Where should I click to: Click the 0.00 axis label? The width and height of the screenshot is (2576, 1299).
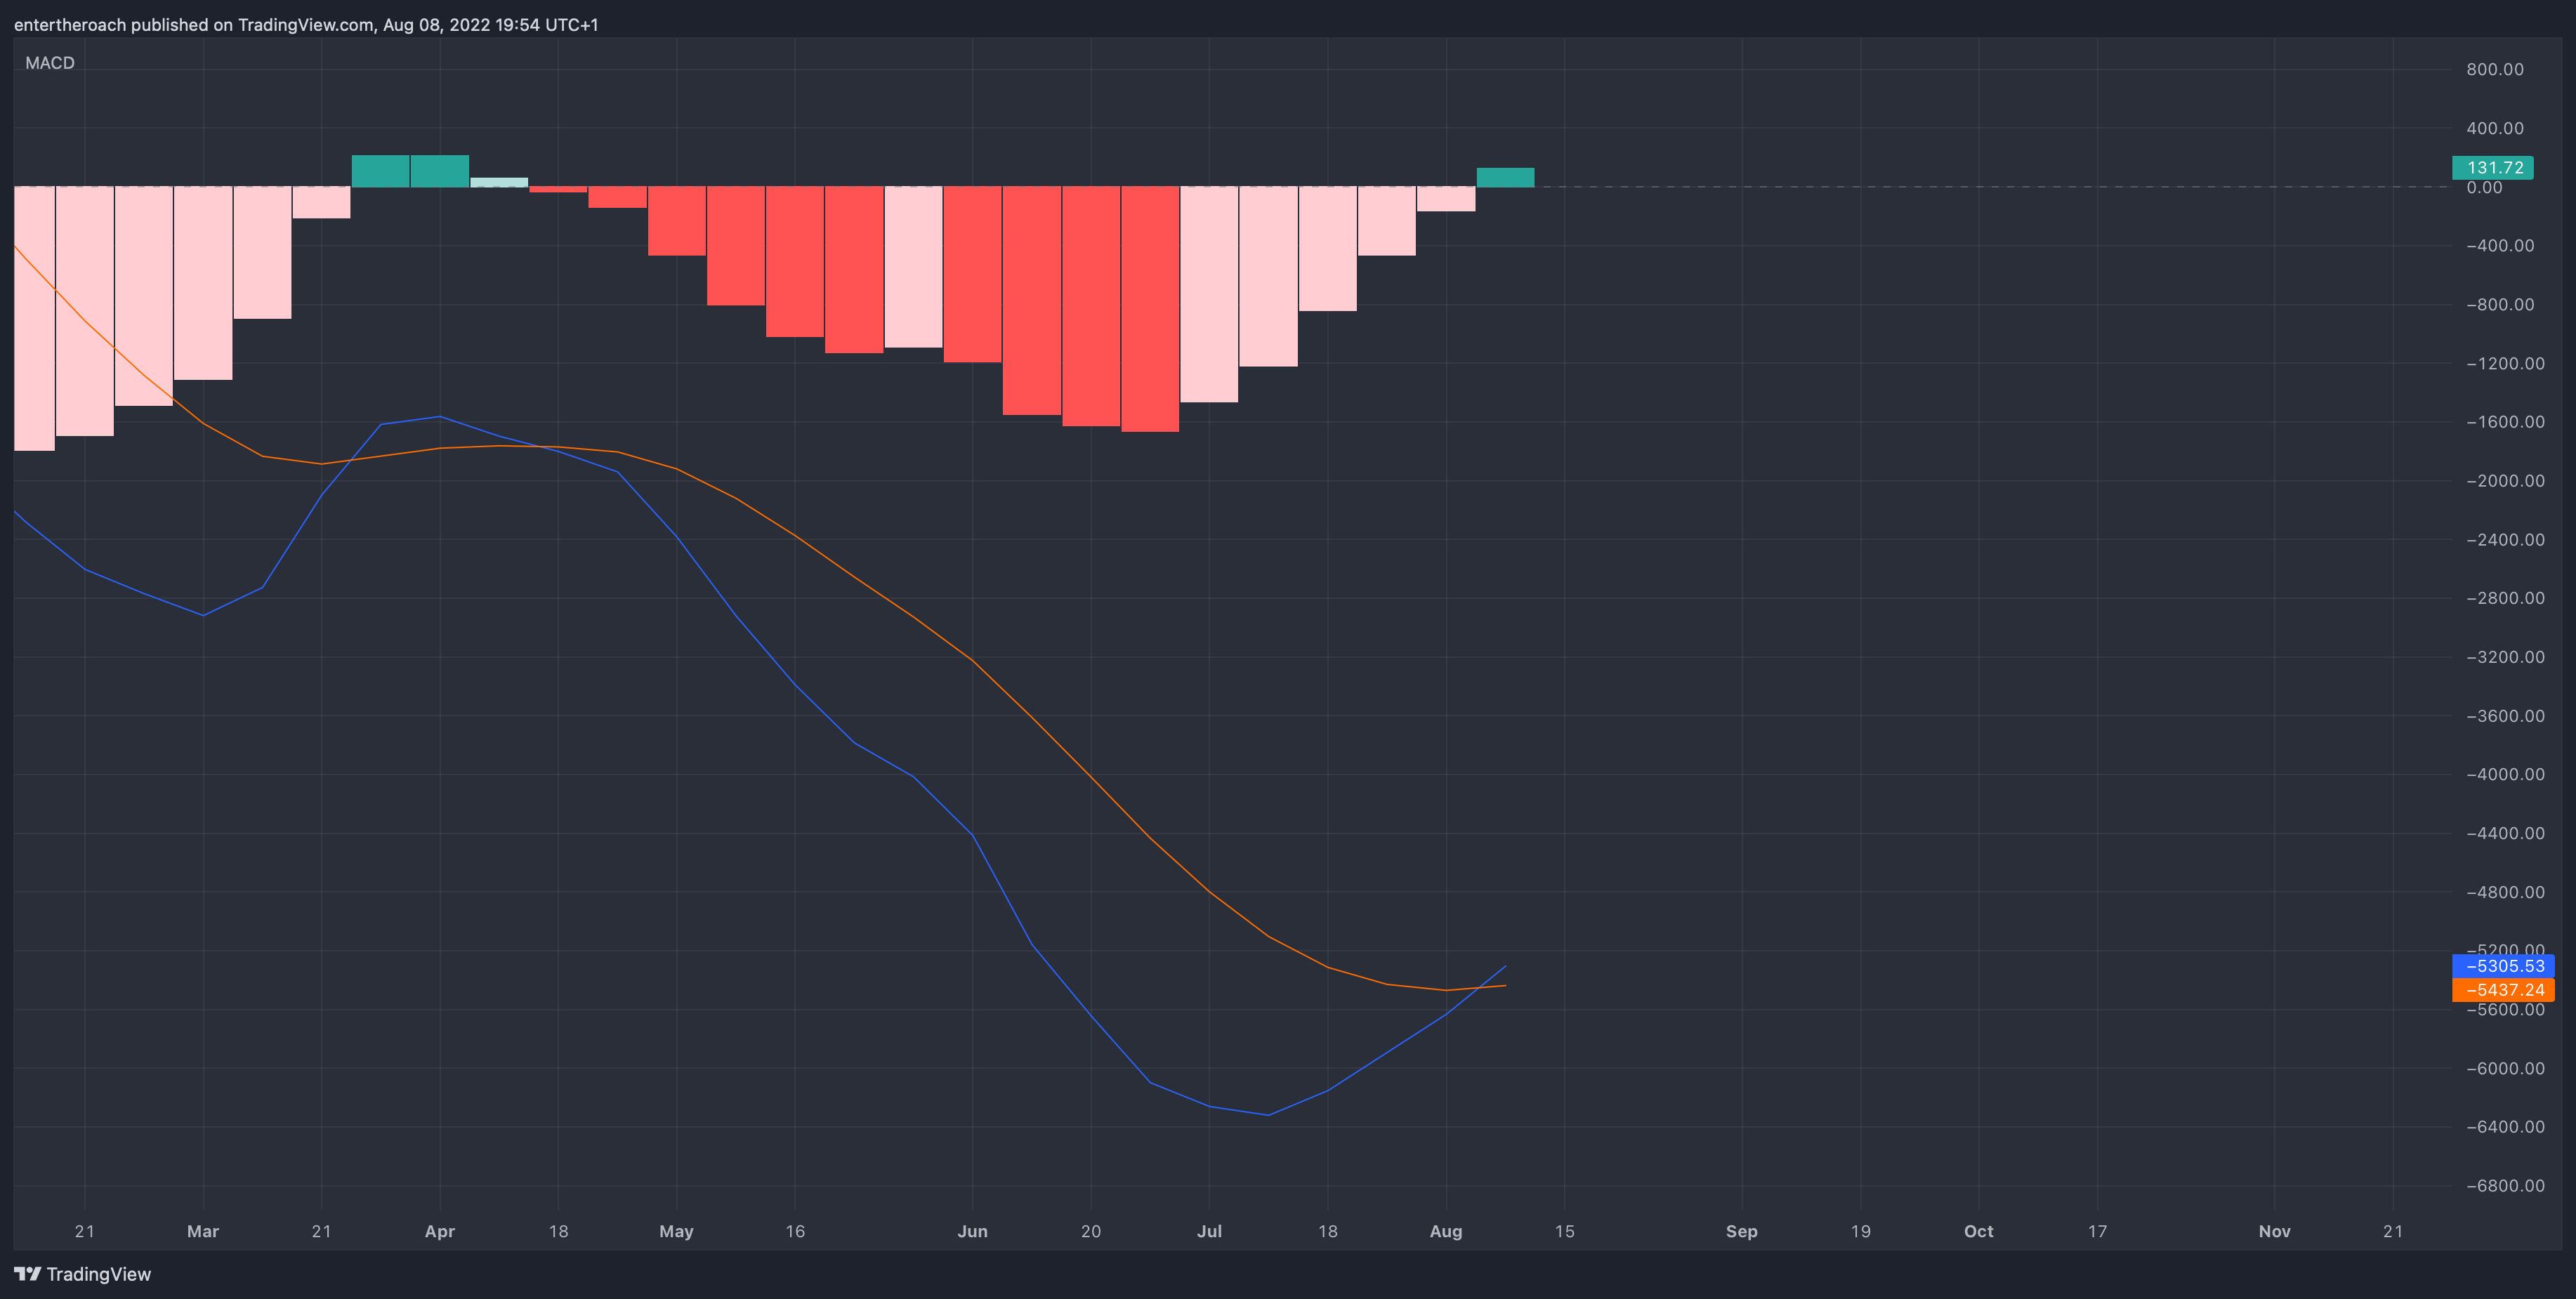point(2484,188)
